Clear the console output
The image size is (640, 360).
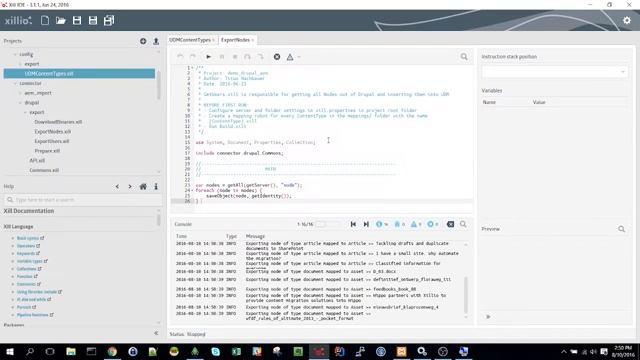[450, 224]
